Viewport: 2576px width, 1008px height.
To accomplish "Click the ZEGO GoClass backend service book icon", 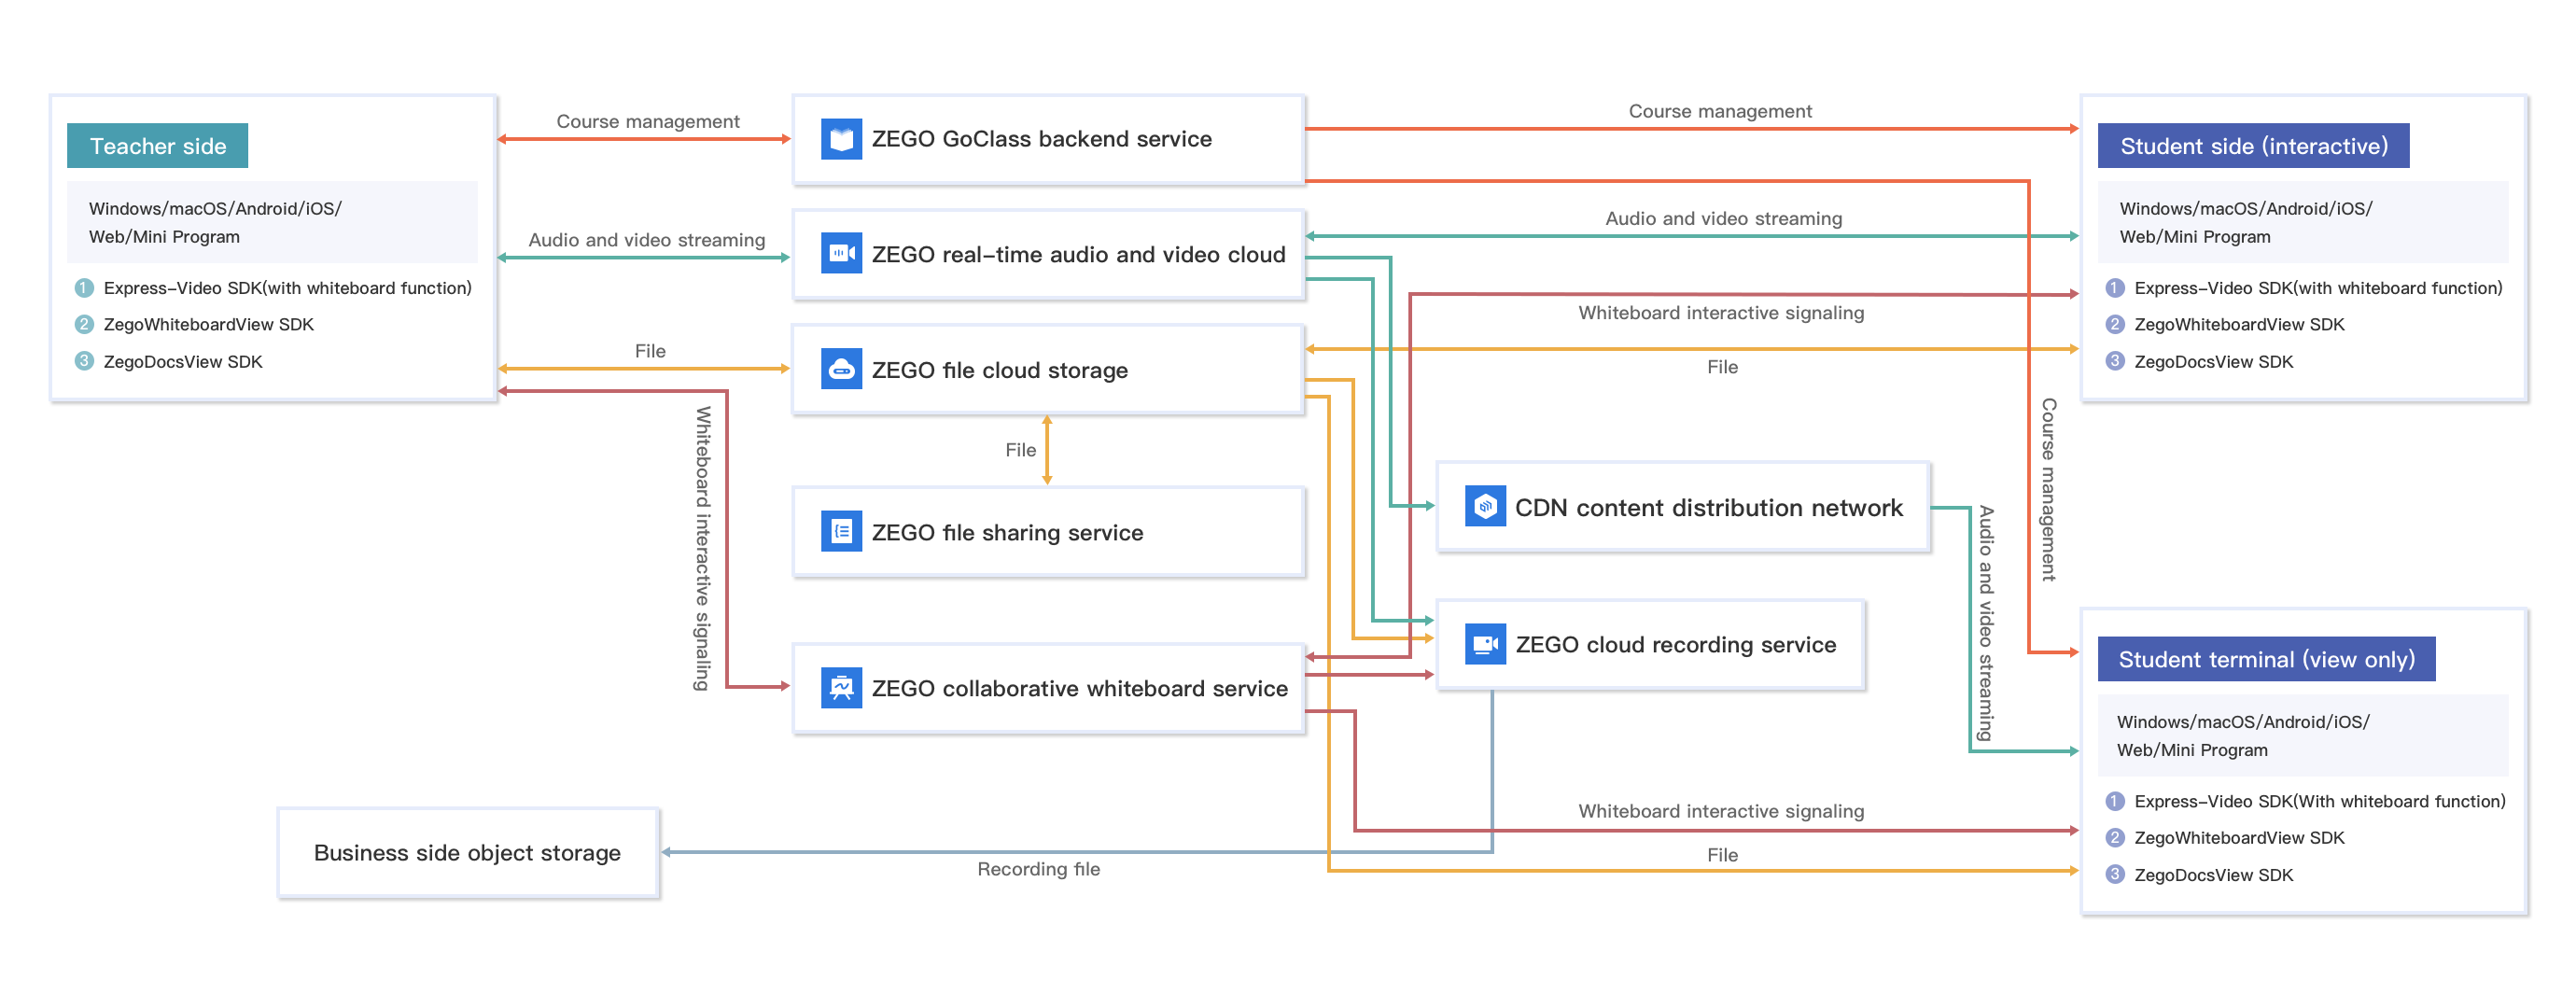I will pyautogui.click(x=841, y=139).
